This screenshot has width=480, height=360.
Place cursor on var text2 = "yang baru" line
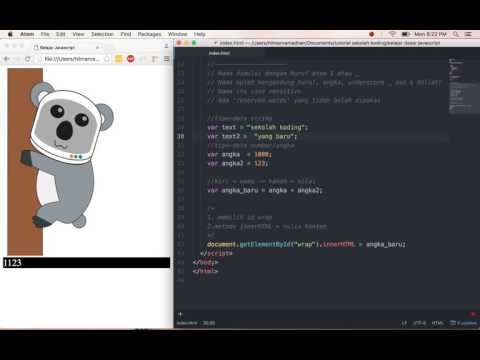[252, 136]
